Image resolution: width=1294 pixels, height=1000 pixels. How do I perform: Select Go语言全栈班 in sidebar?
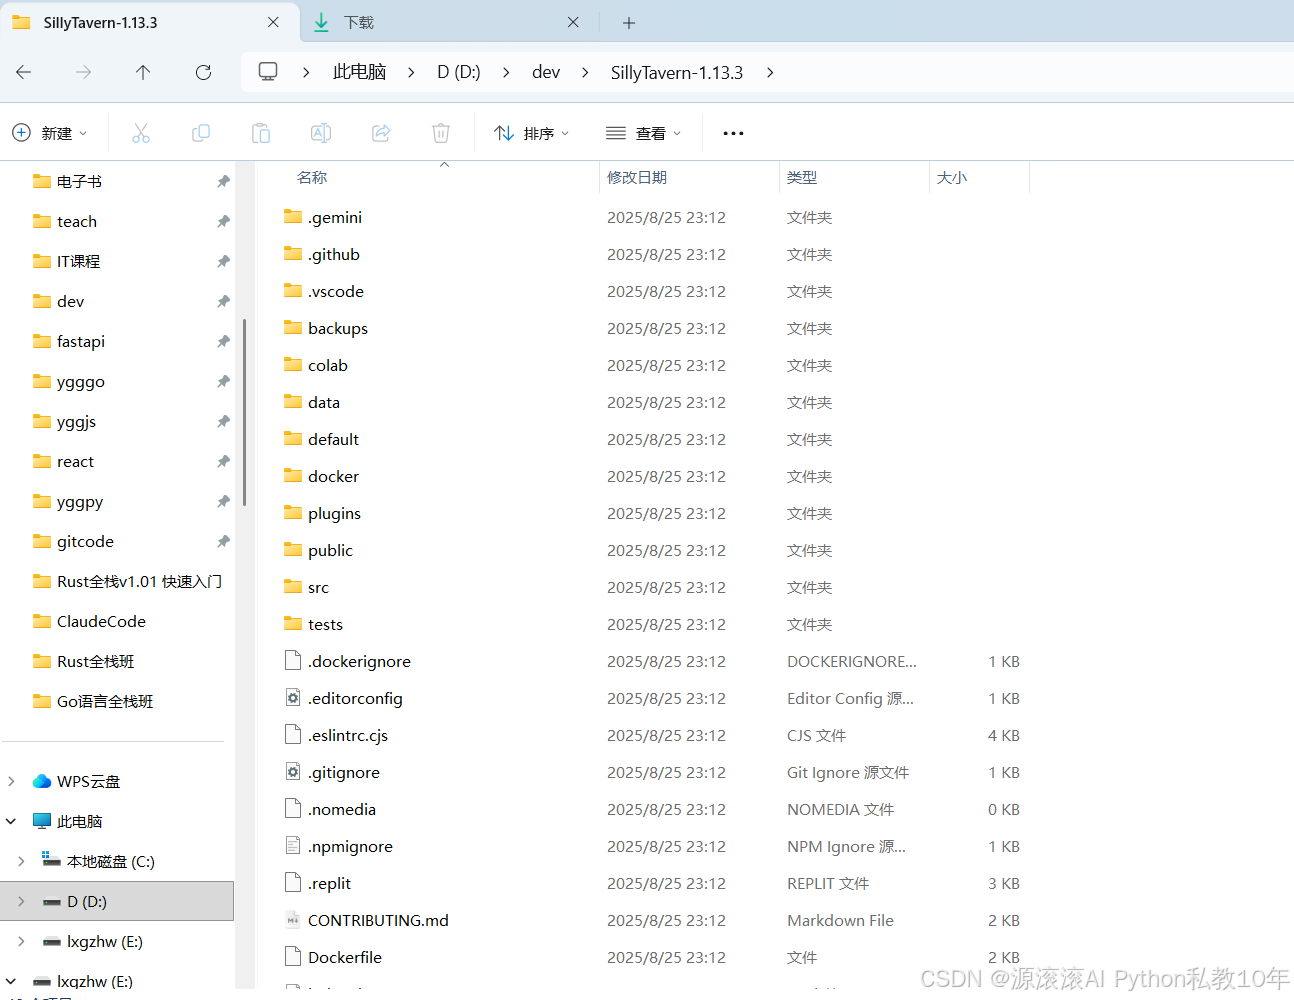click(105, 701)
